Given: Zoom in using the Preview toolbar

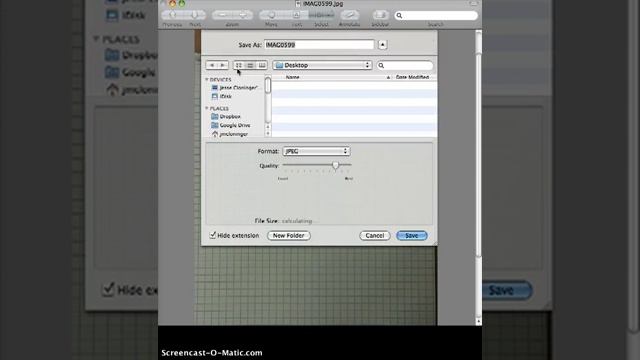Looking at the screenshot, I should (x=242, y=15).
